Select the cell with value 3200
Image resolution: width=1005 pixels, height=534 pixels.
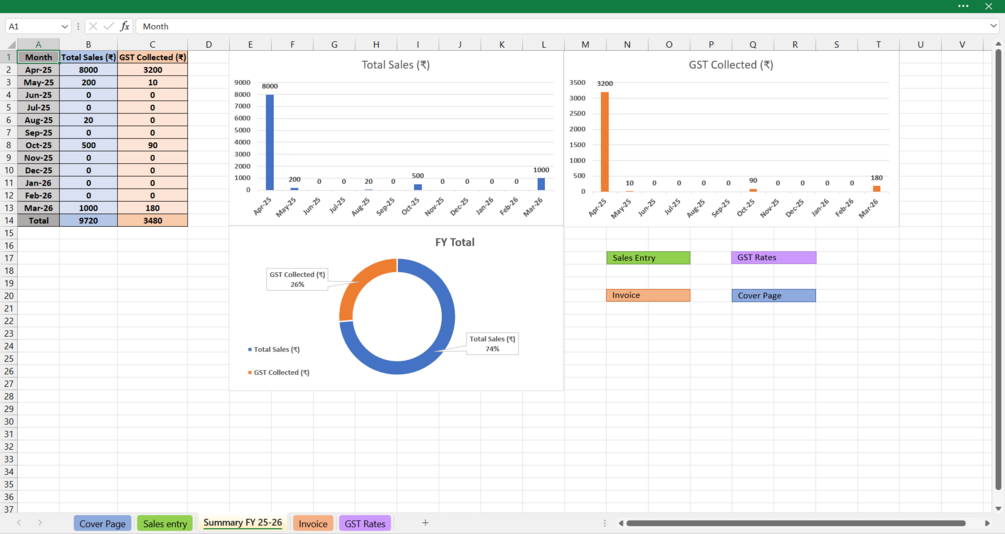click(x=153, y=70)
